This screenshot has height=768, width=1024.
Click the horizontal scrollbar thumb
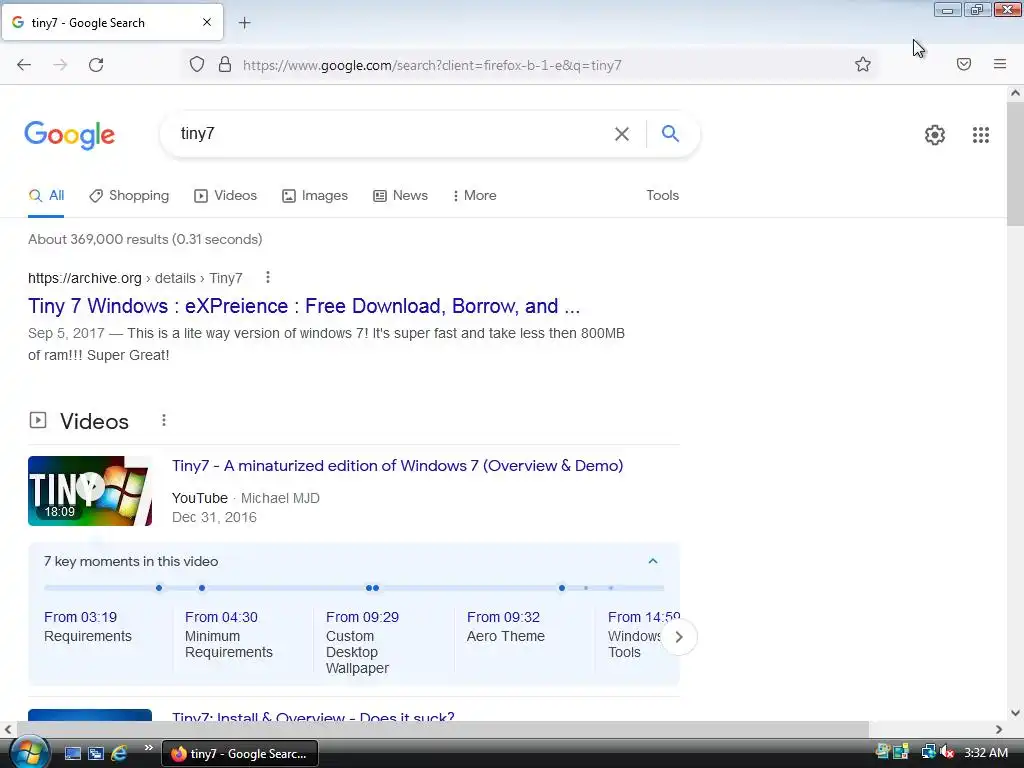[x=443, y=729]
